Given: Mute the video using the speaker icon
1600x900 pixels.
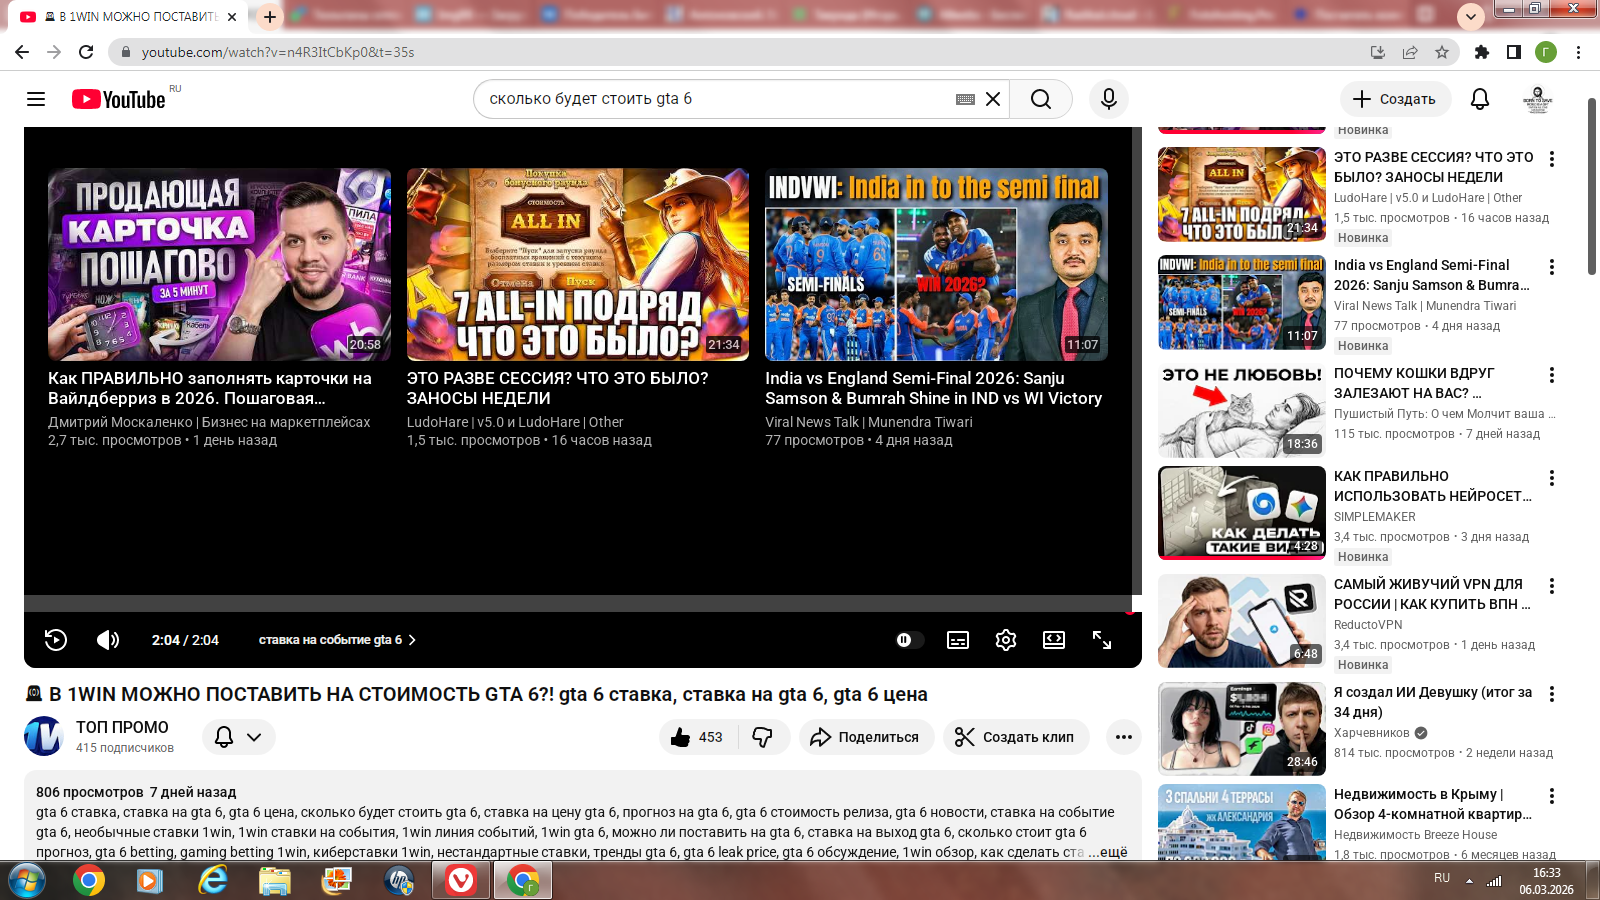Looking at the screenshot, I should coord(108,640).
